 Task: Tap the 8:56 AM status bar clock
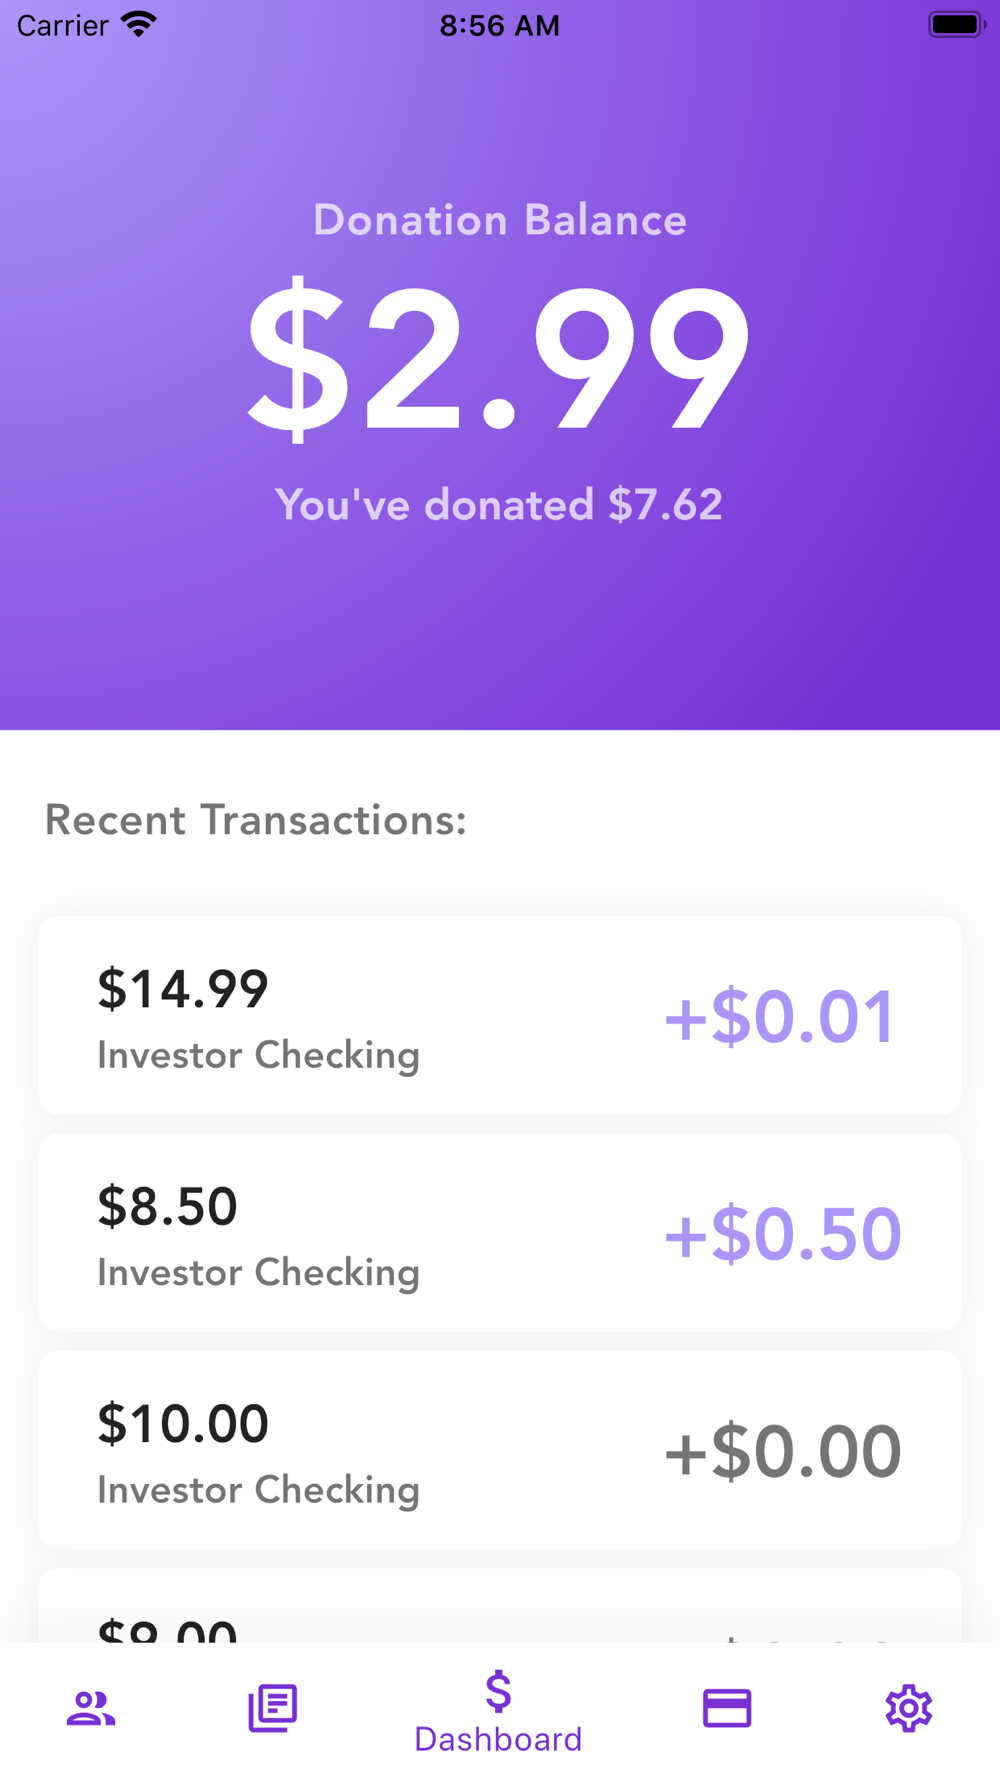500,25
